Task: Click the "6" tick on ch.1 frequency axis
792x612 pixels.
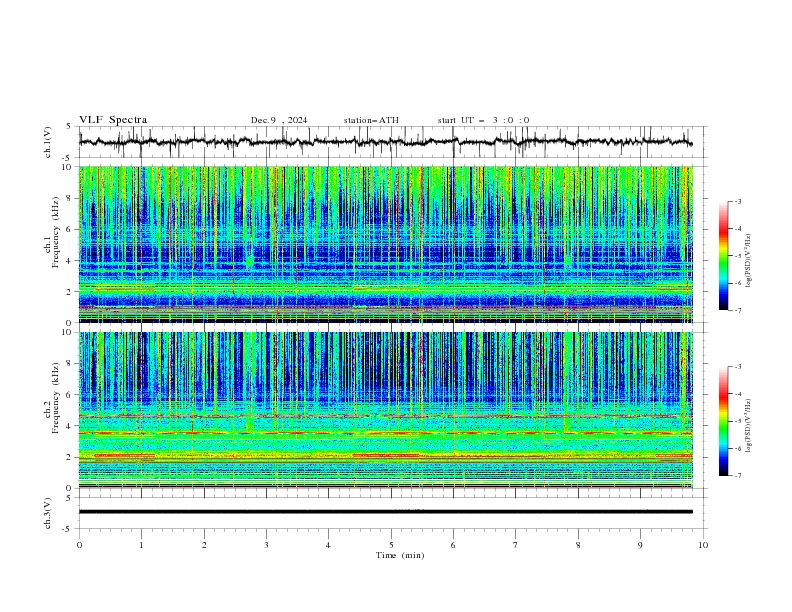Action: (70, 230)
